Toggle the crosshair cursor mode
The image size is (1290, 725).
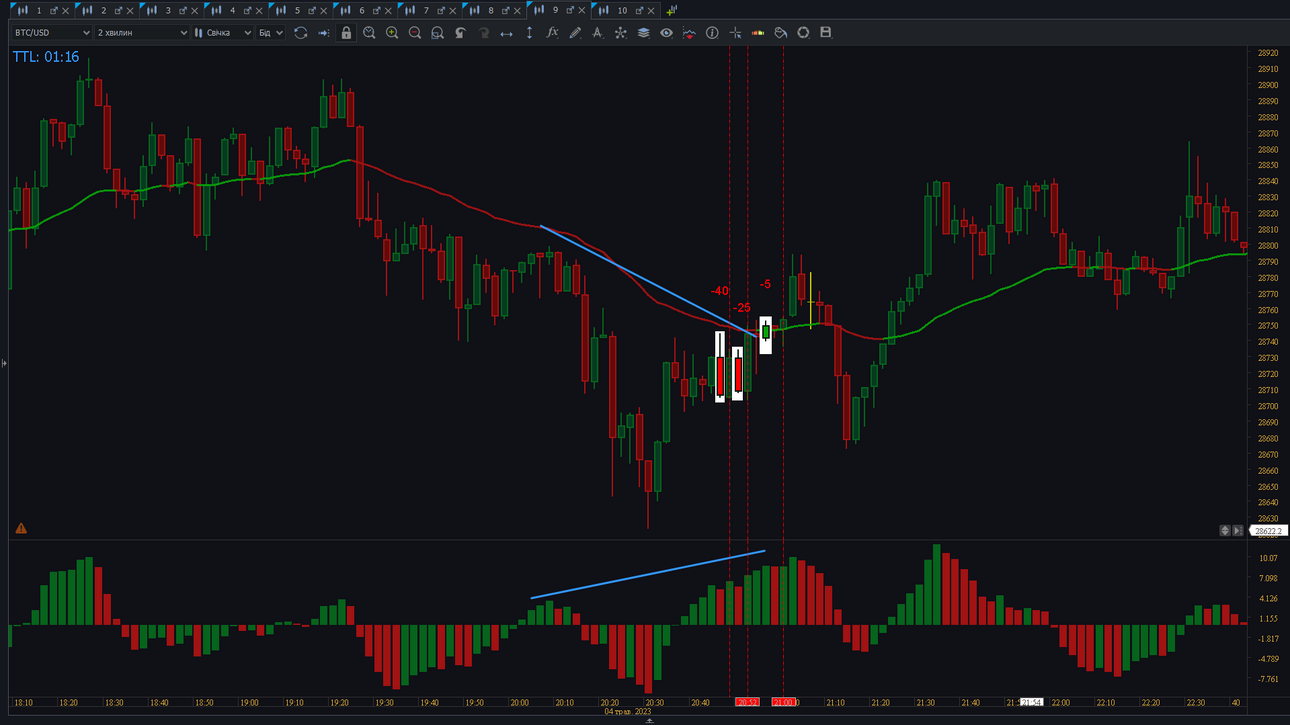click(735, 33)
